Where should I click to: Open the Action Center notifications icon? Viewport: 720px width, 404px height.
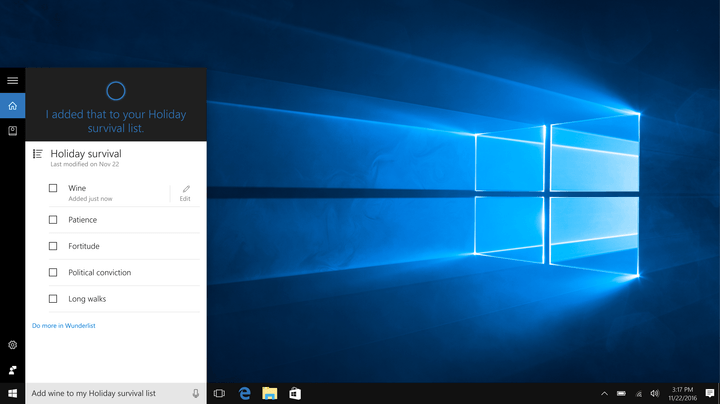pyautogui.click(x=709, y=393)
